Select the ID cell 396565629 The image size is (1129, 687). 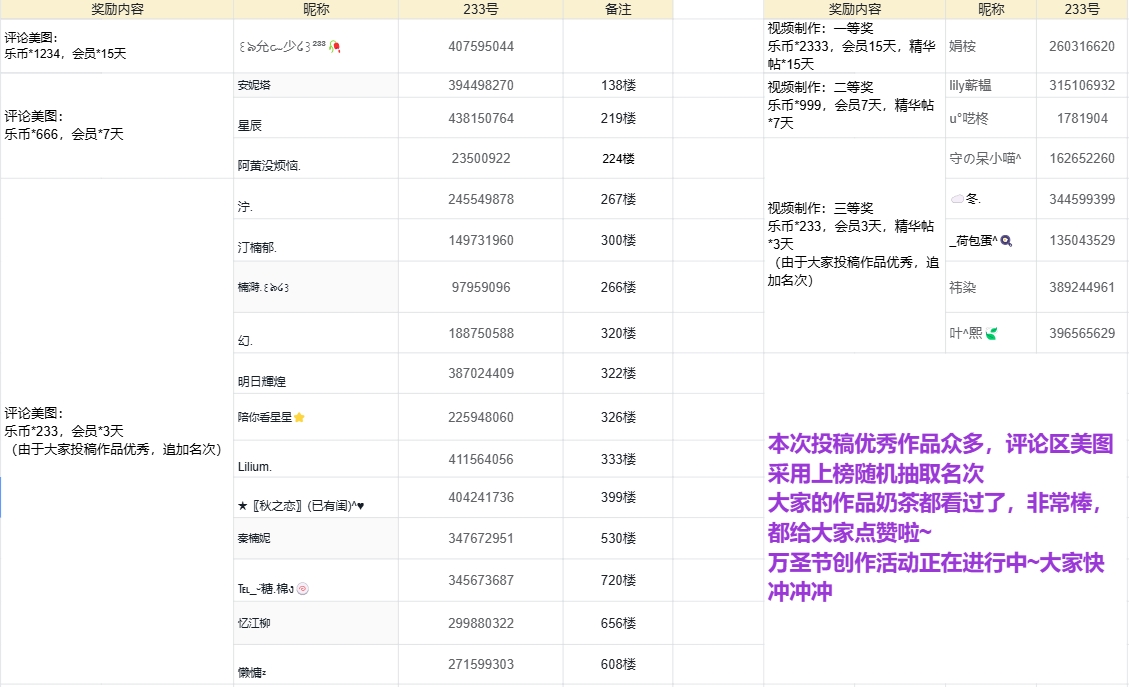tap(1081, 333)
